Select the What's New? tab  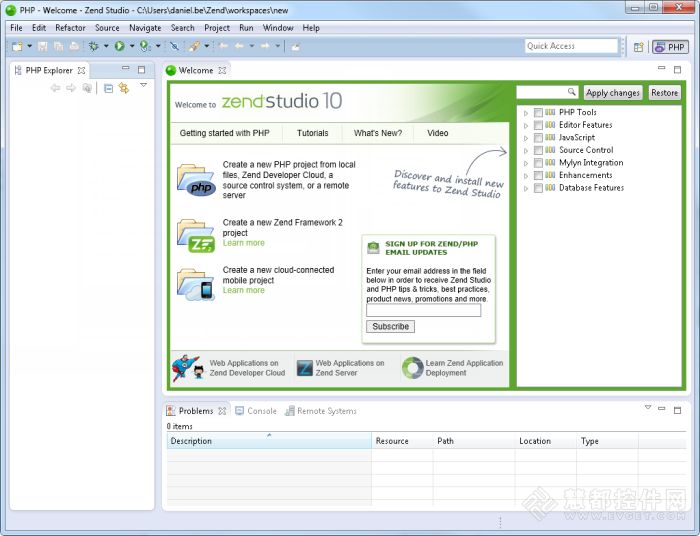point(378,133)
